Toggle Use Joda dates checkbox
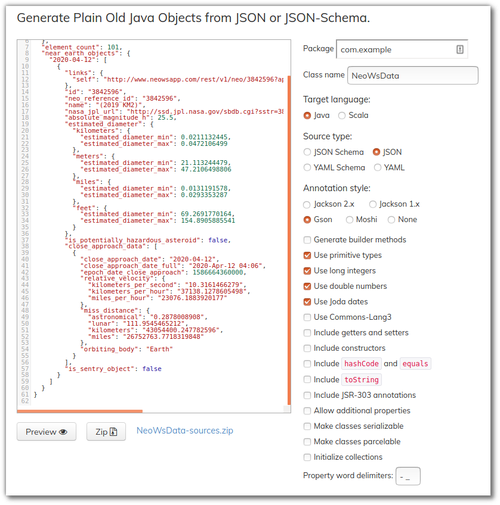This screenshot has height=505, width=500. click(x=307, y=302)
